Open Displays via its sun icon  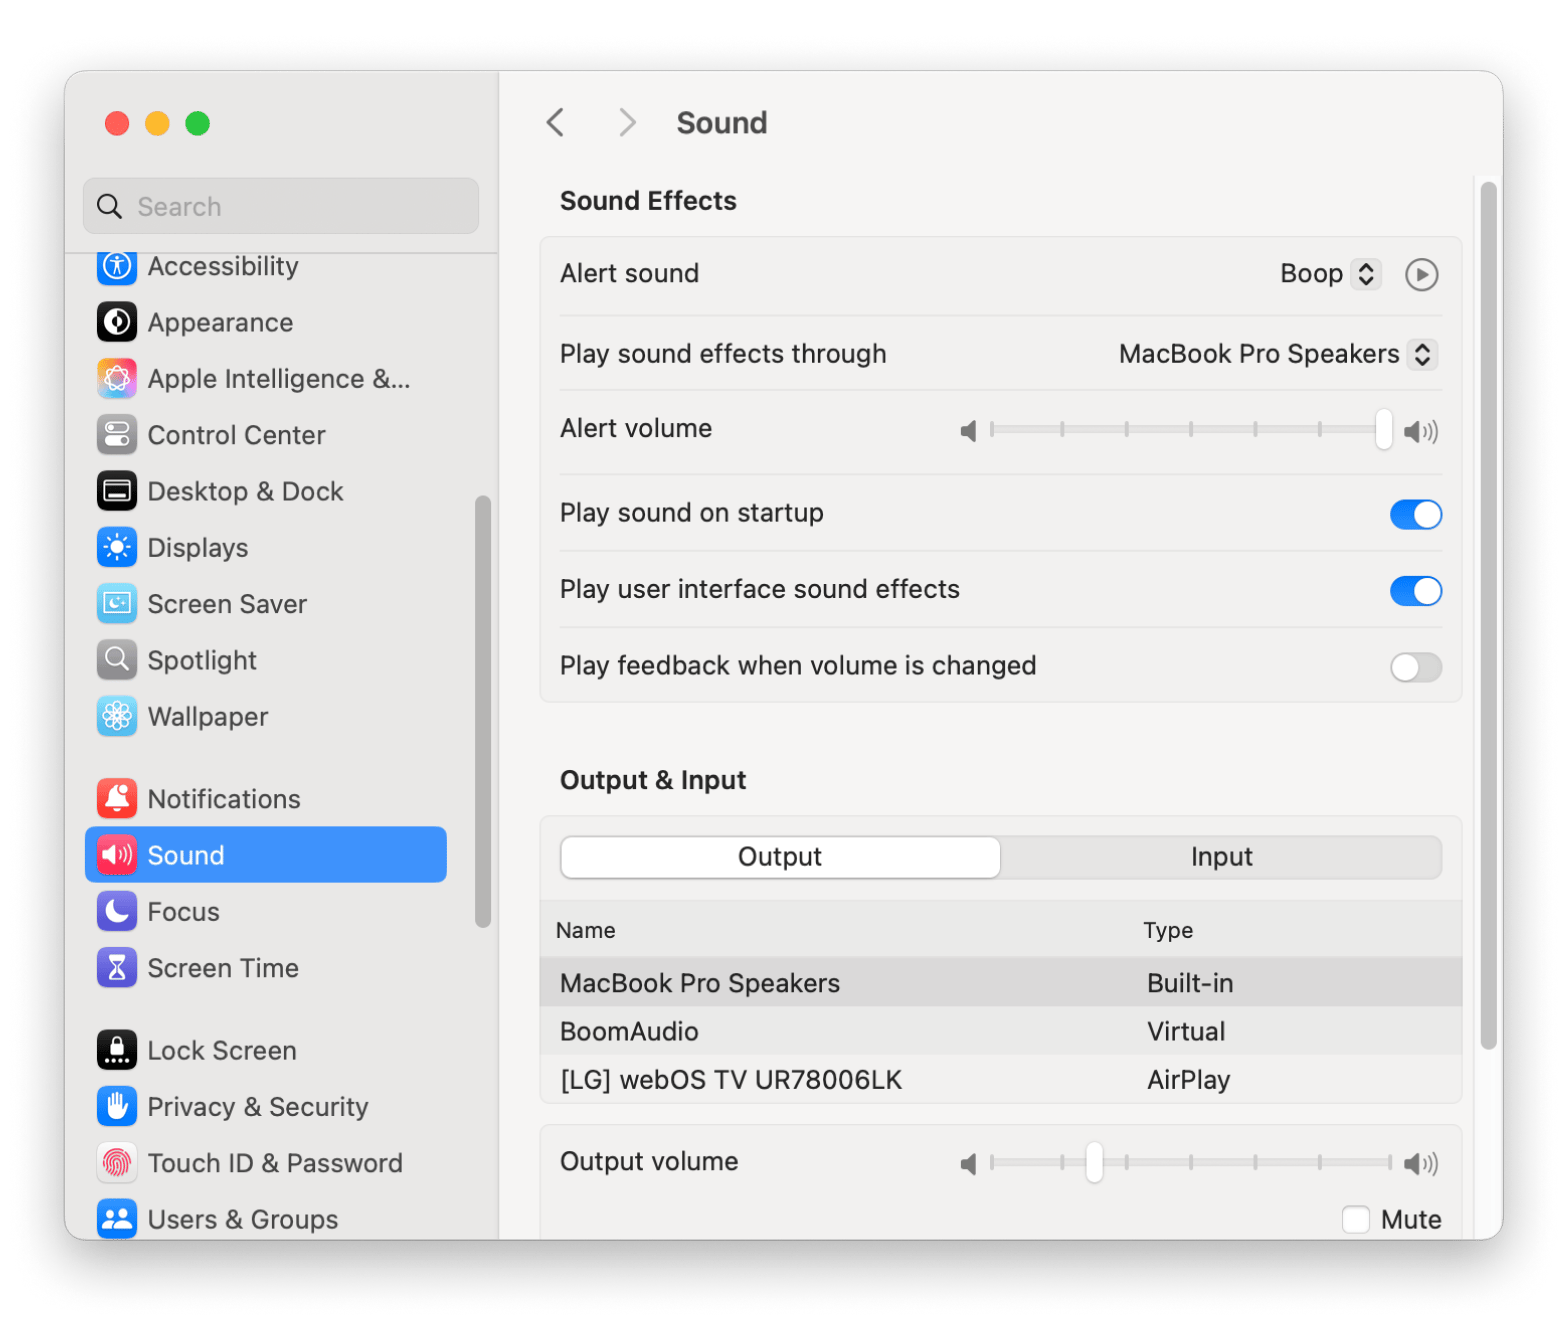pyautogui.click(x=117, y=548)
